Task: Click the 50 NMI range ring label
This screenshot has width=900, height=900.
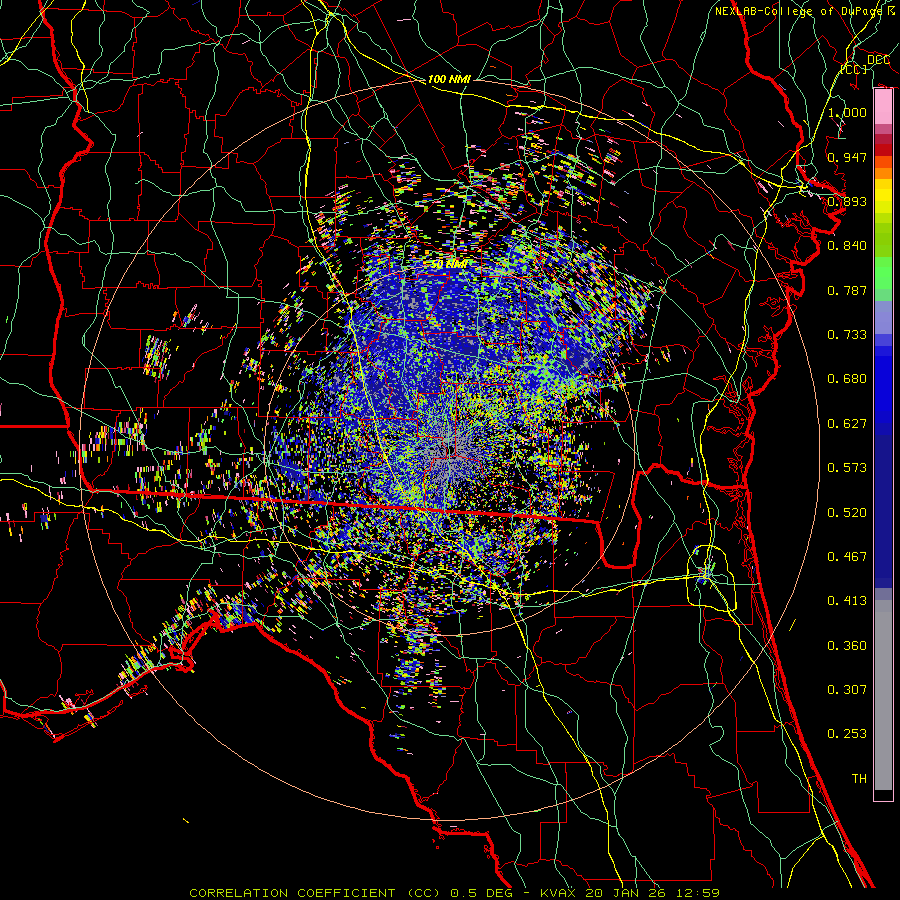Action: tap(449, 265)
